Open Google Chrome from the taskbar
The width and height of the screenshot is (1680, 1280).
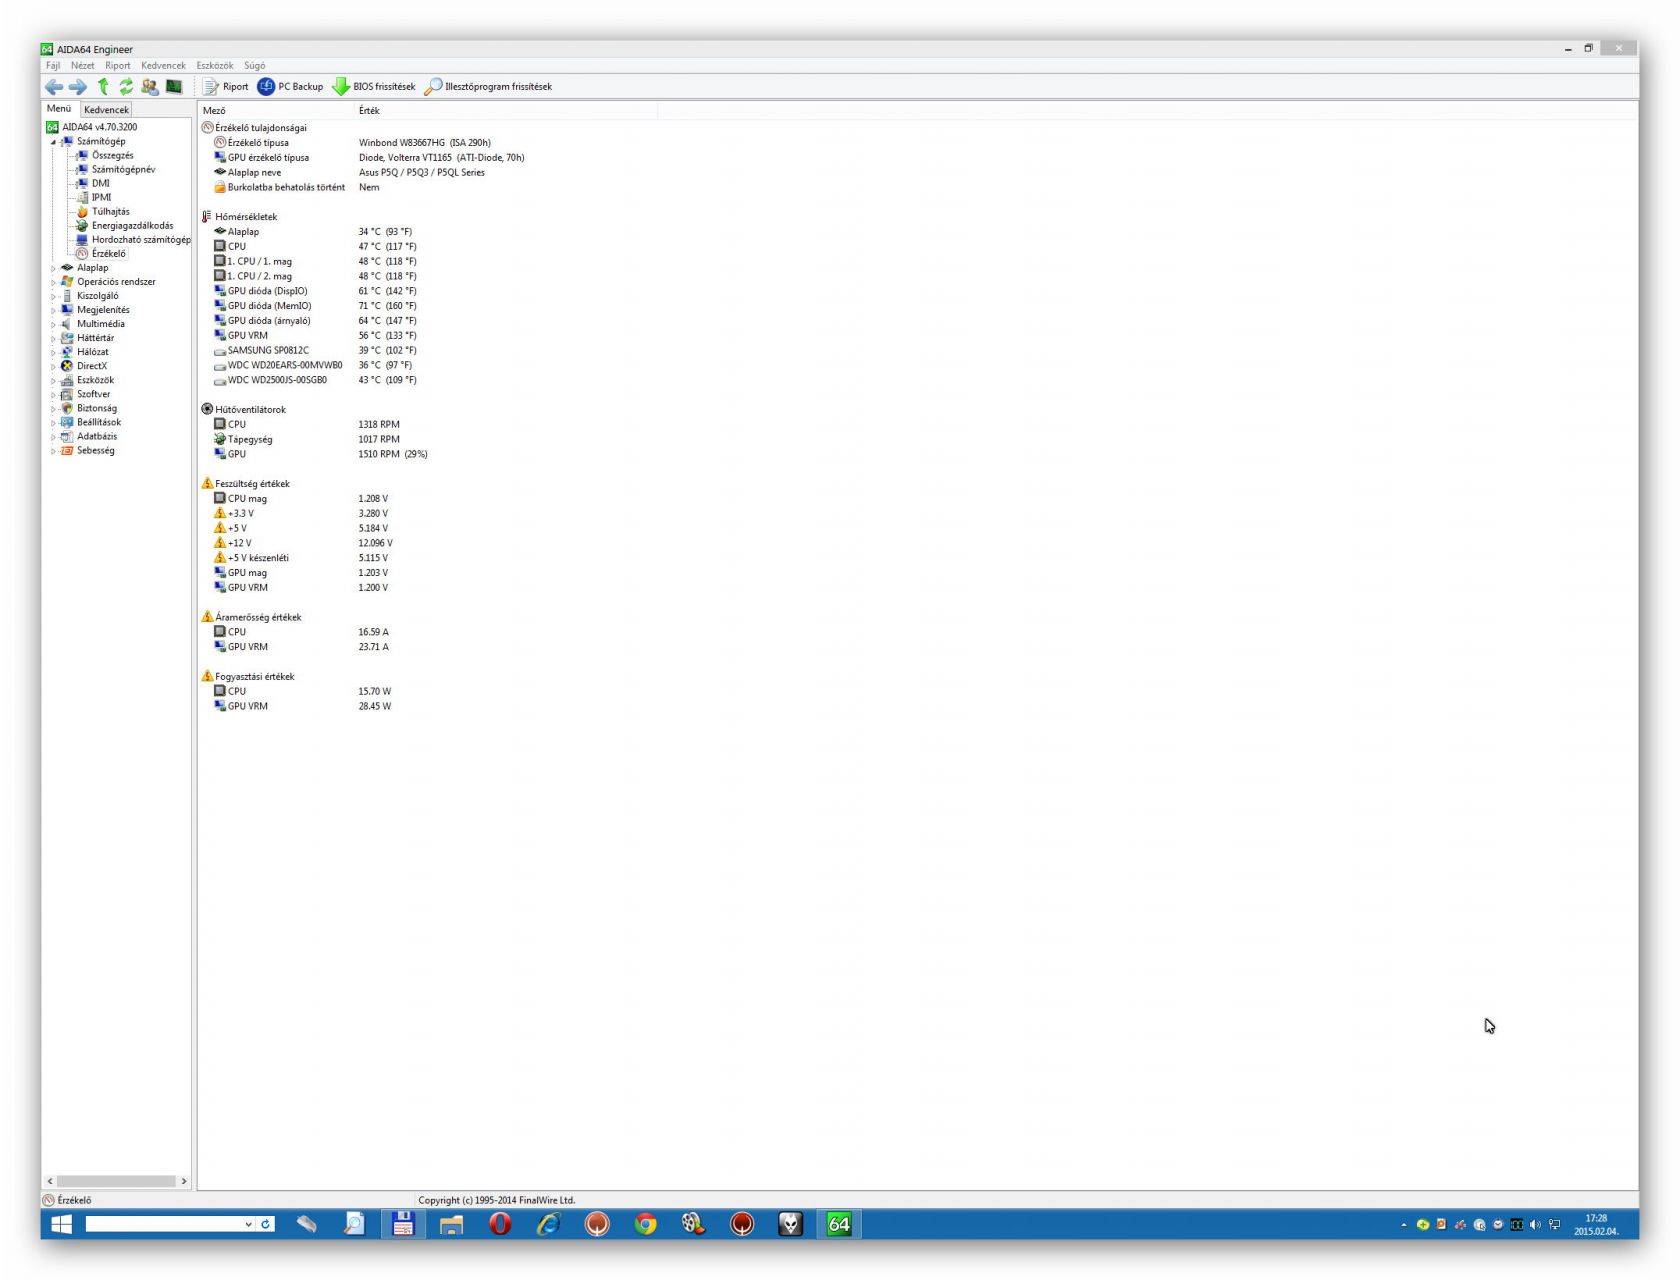click(x=645, y=1224)
